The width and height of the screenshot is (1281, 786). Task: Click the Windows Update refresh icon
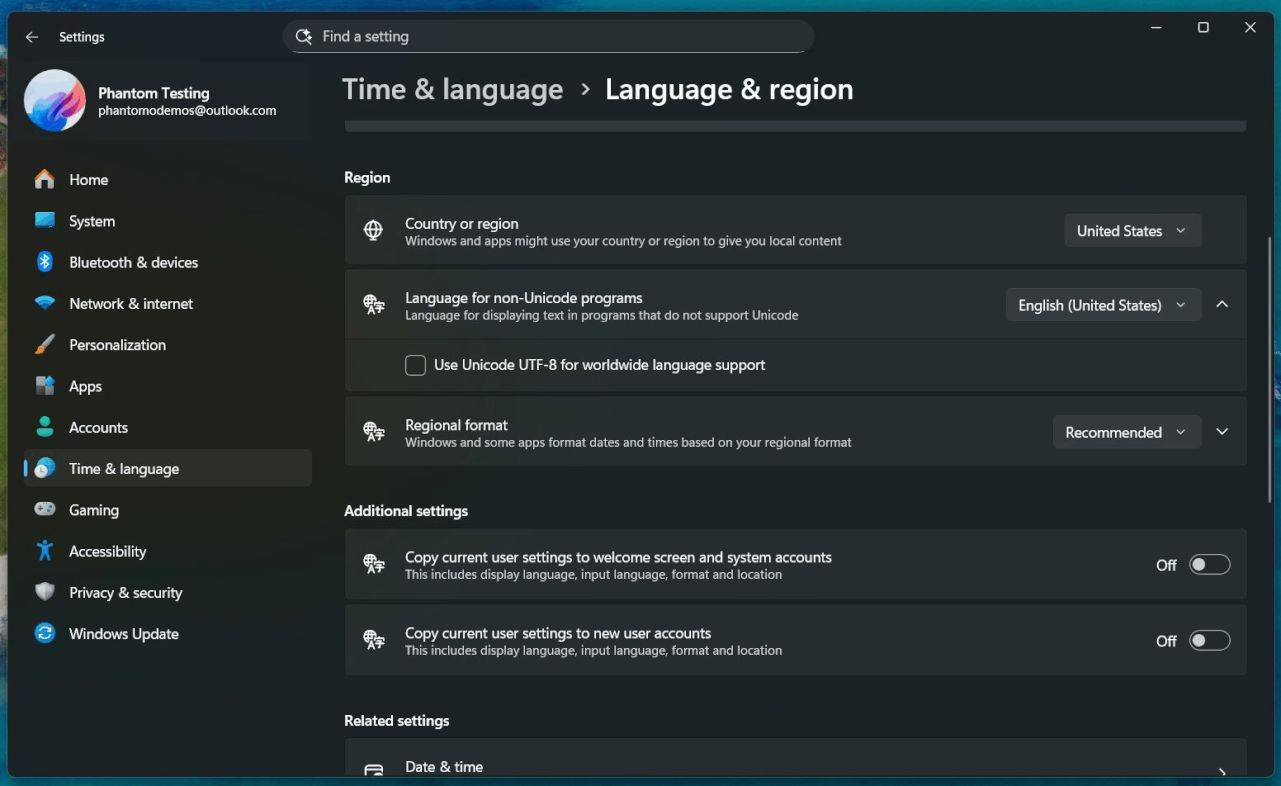(45, 633)
